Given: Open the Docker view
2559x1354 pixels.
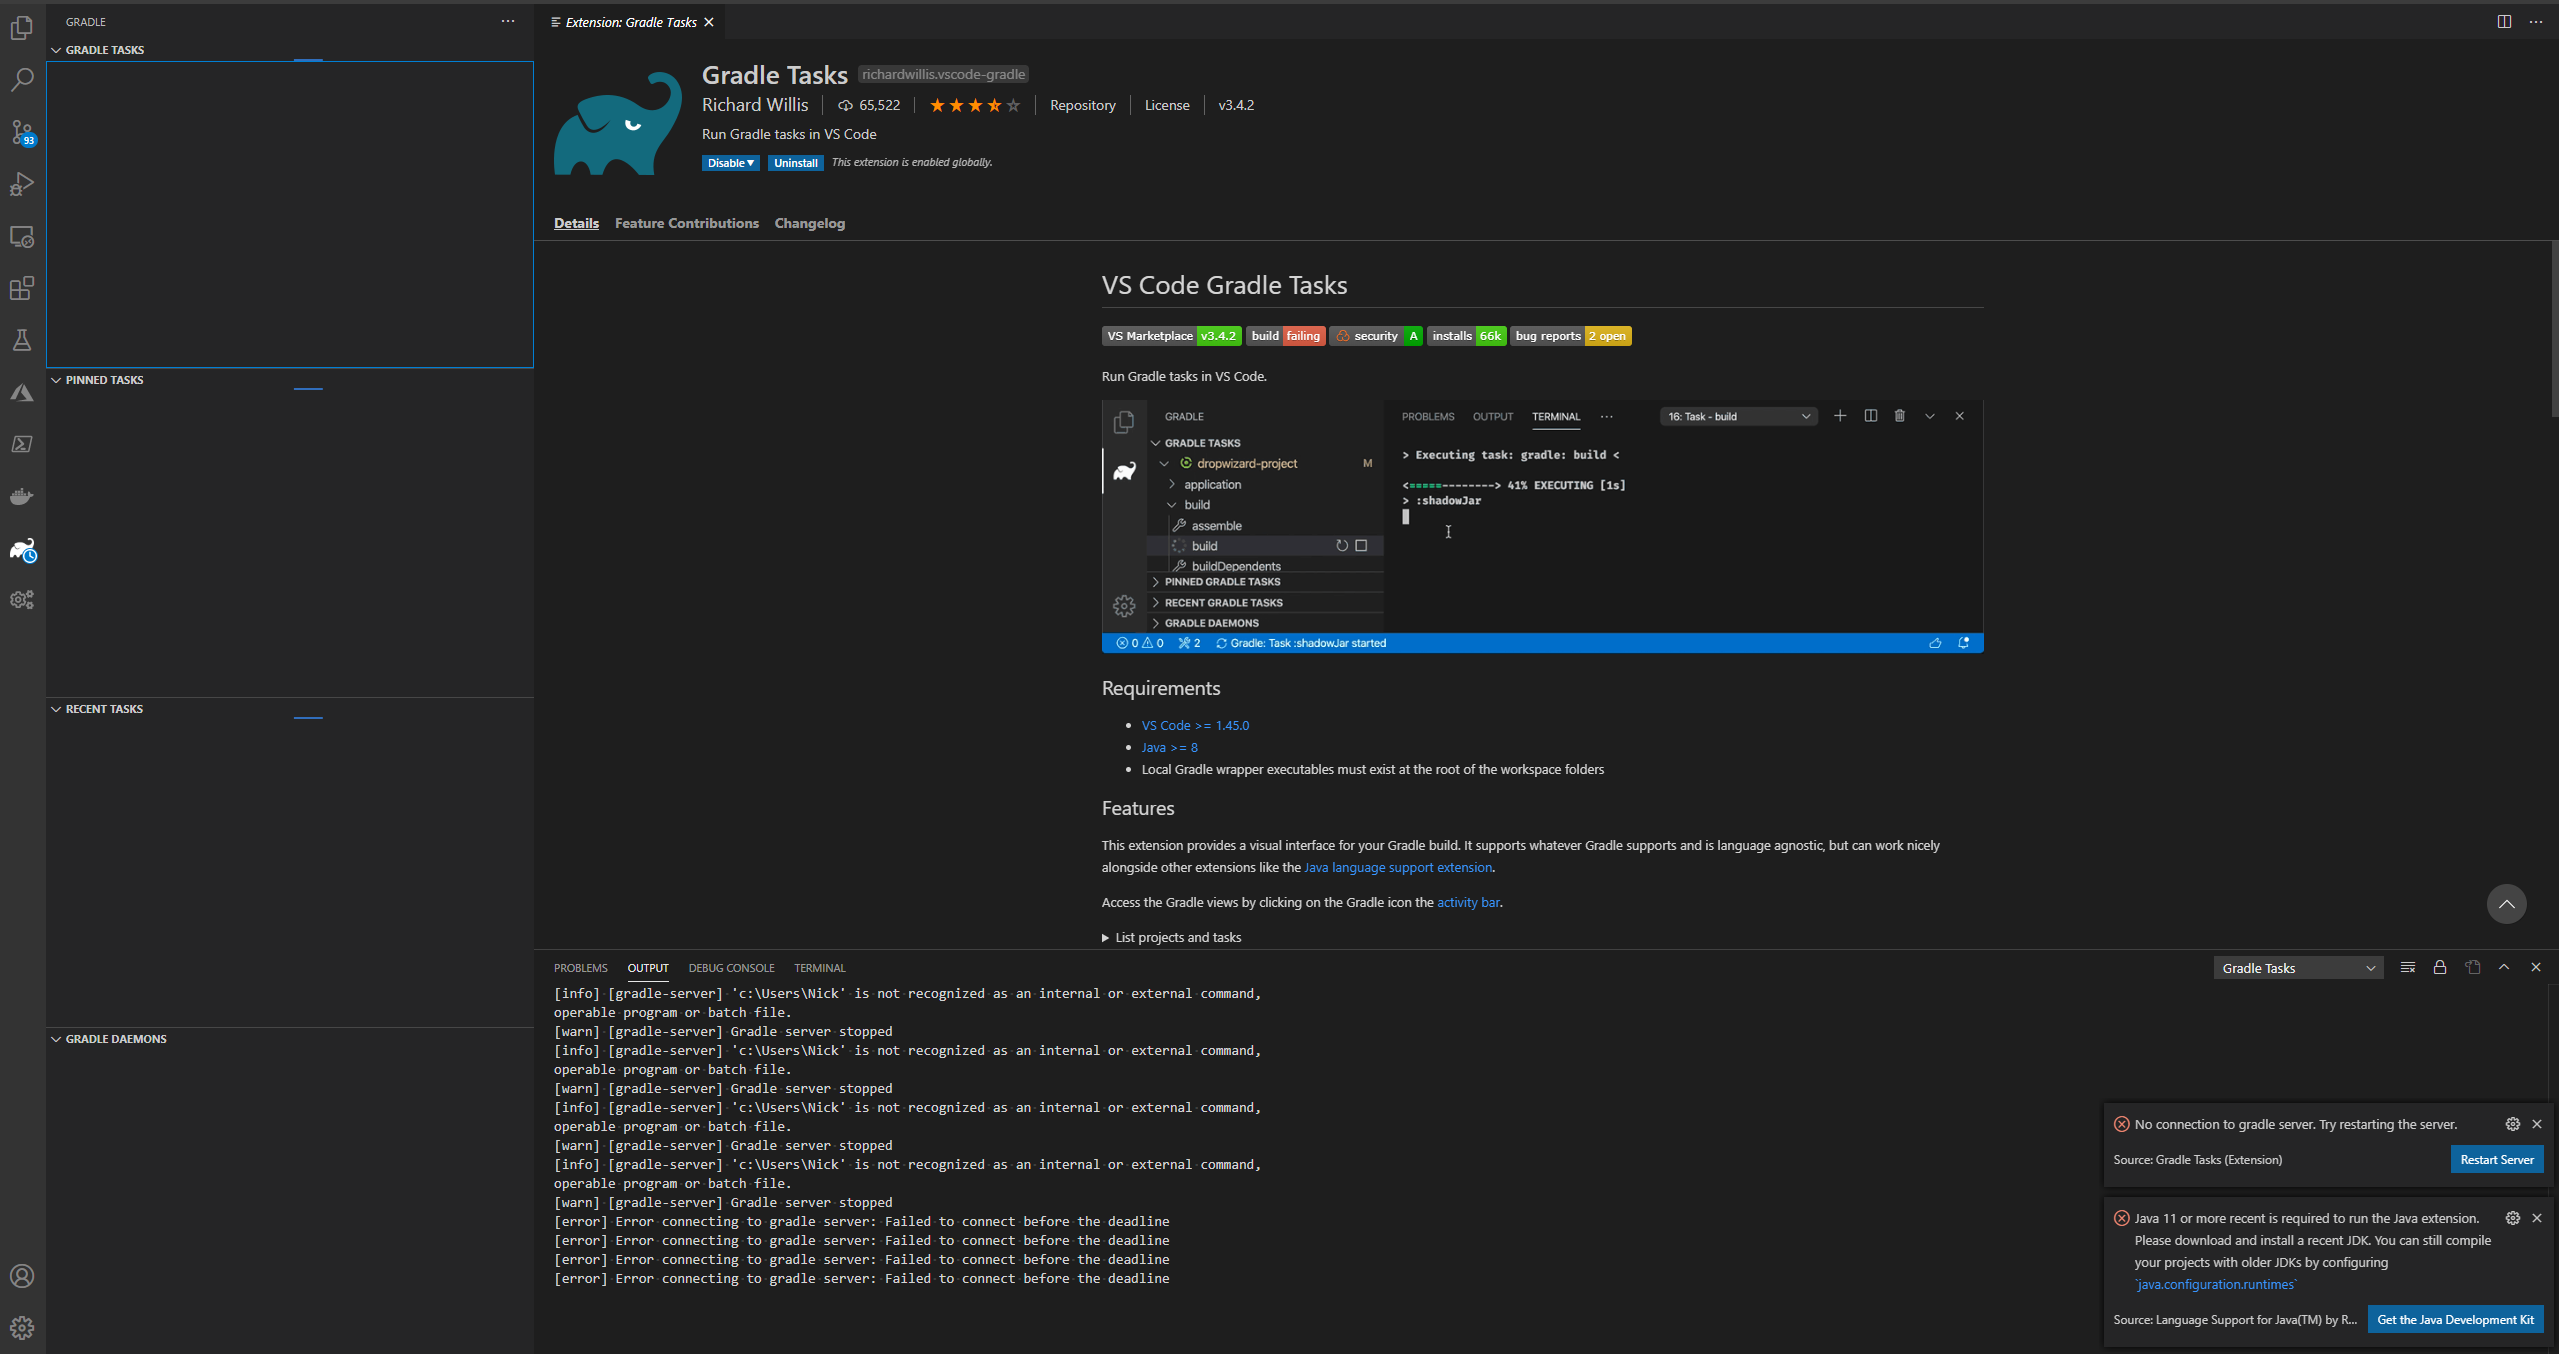Looking at the screenshot, I should pyautogui.click(x=21, y=496).
